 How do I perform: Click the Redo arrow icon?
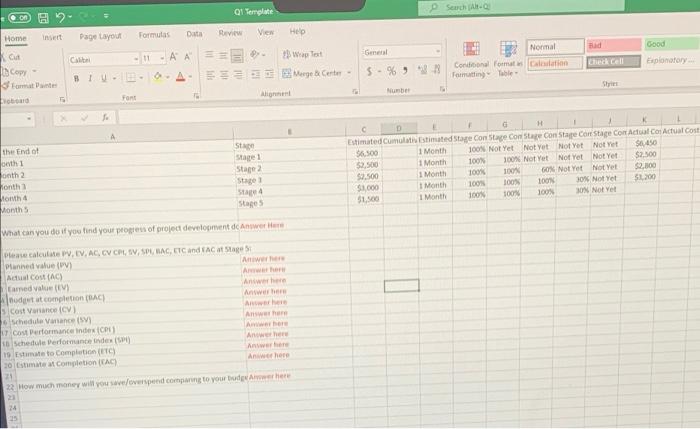pyautogui.click(x=83, y=17)
